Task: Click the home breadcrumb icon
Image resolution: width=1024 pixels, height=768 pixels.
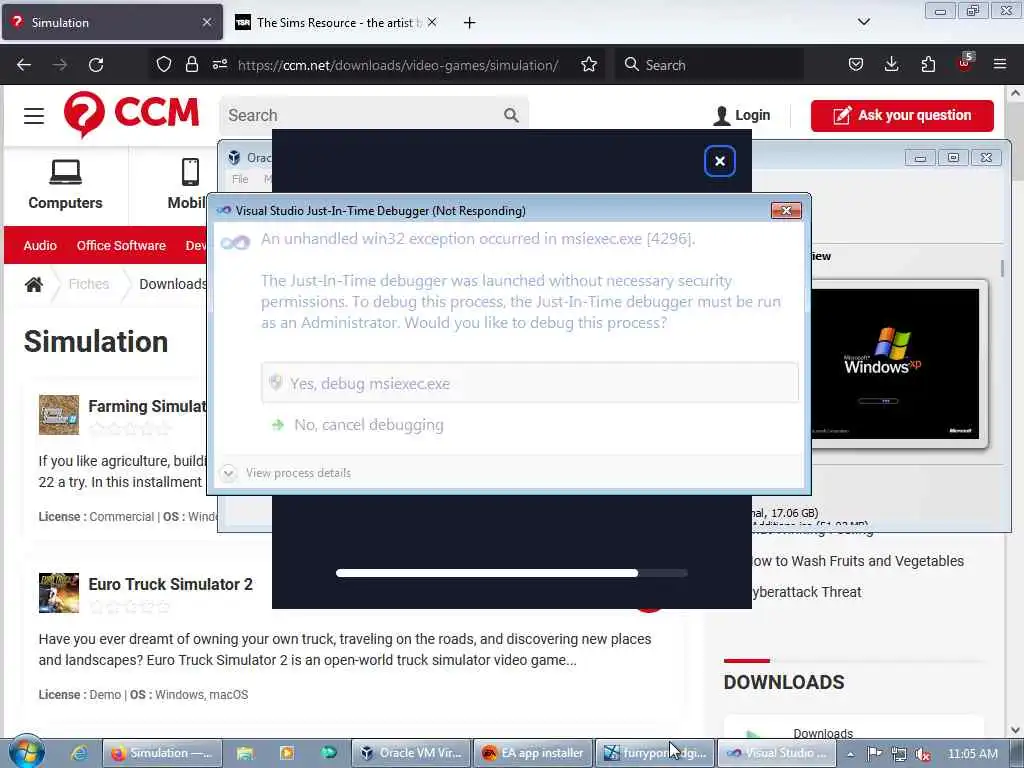Action: point(34,284)
